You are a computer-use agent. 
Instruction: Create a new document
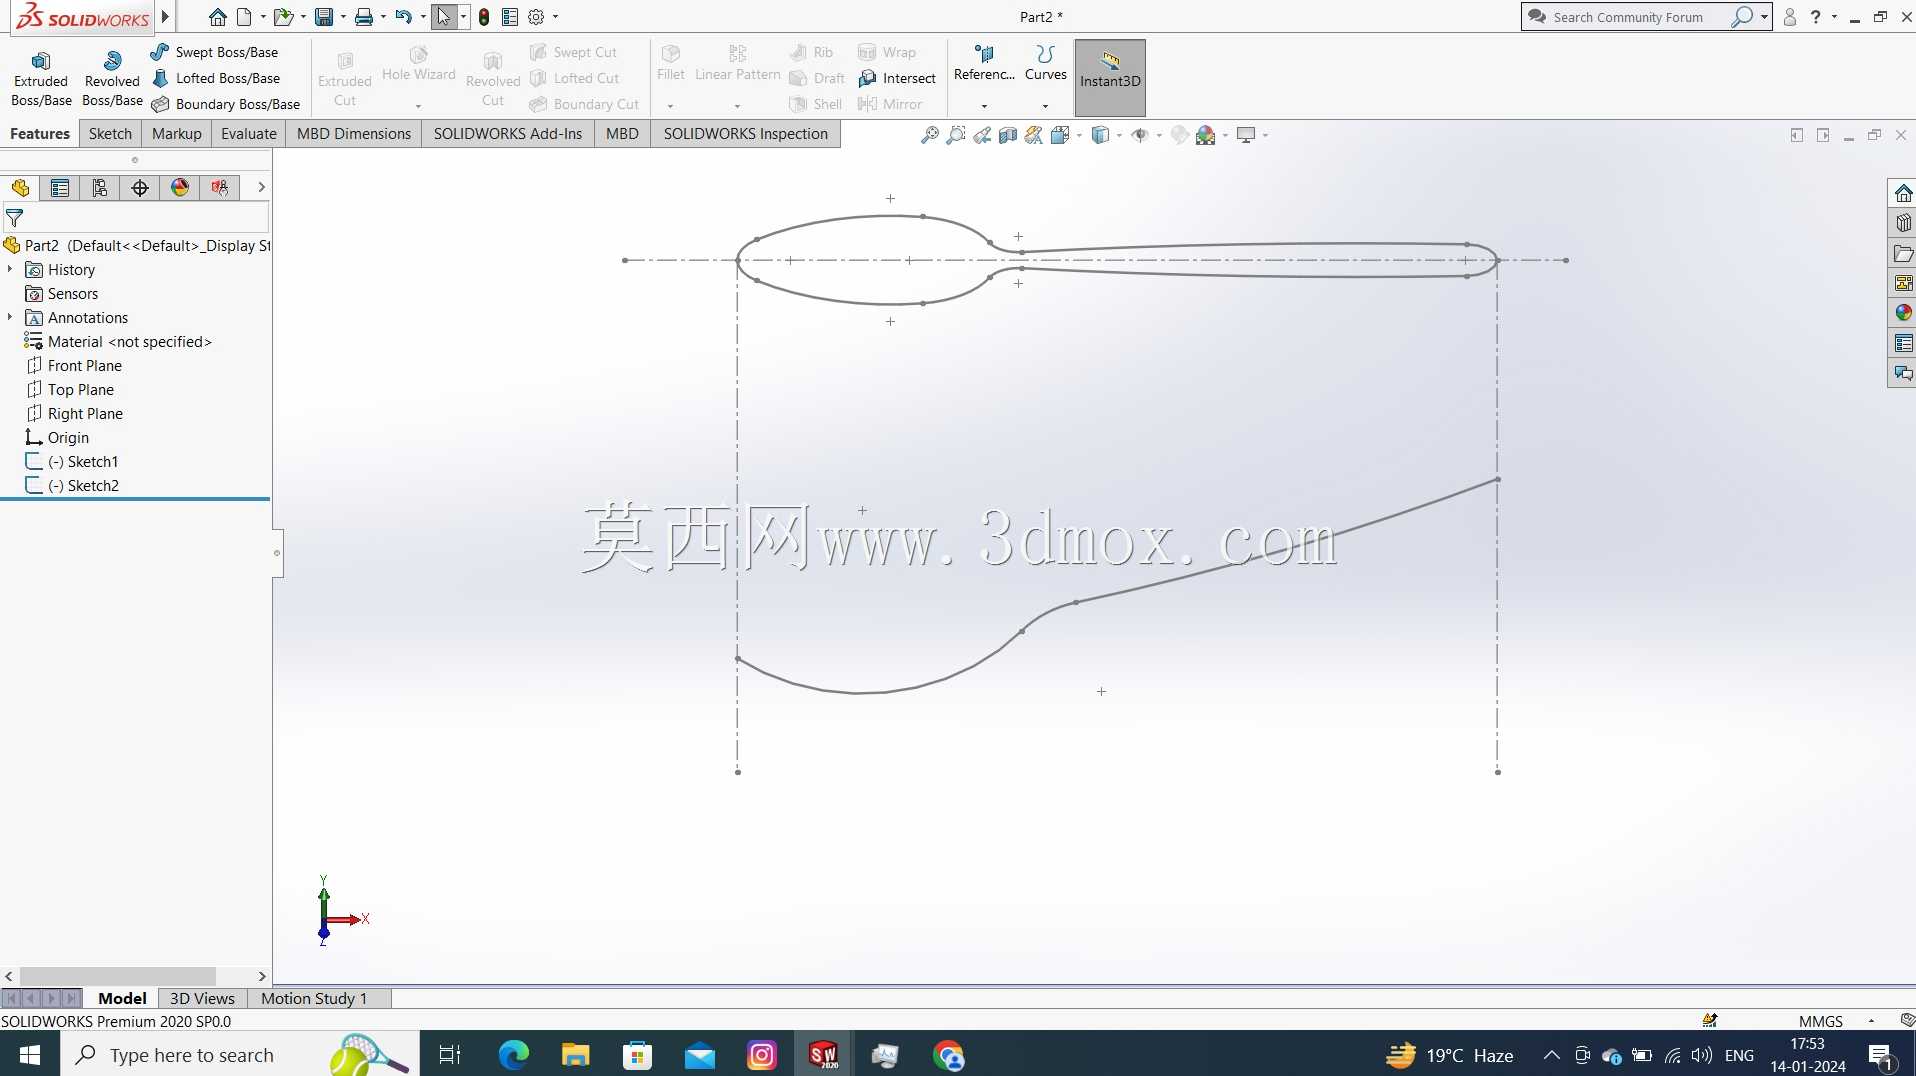pyautogui.click(x=244, y=17)
